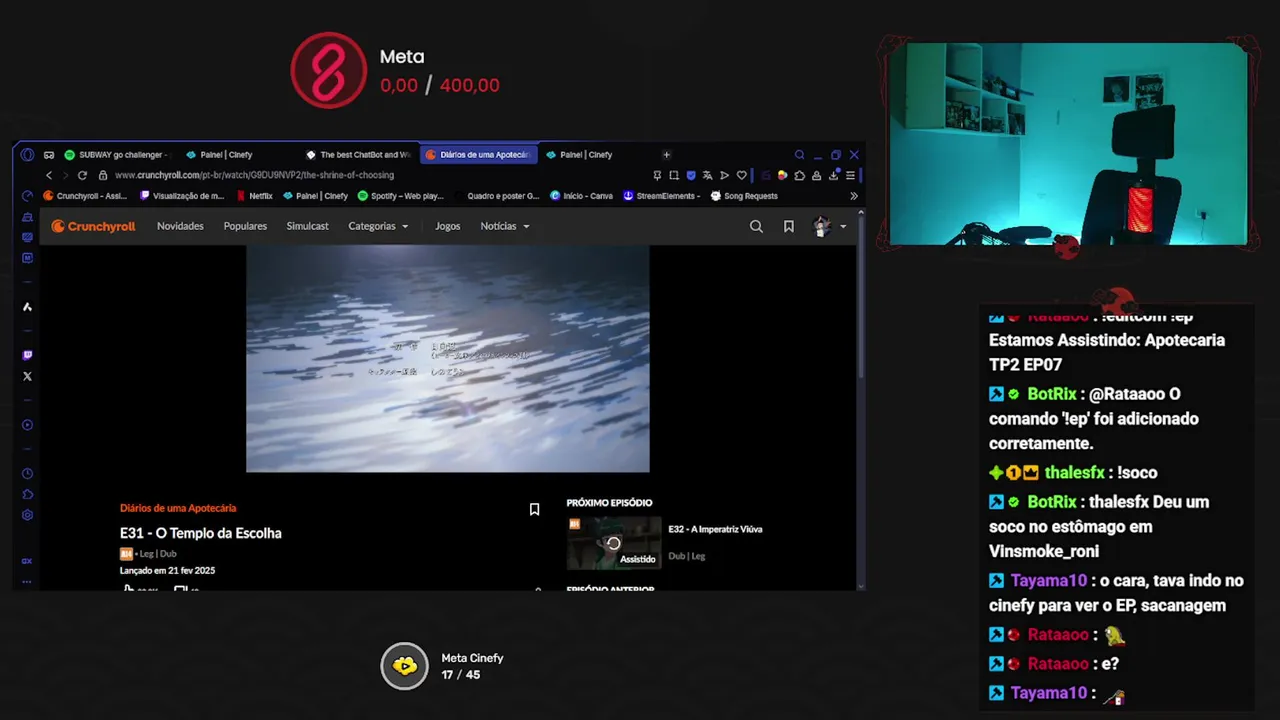Open Painel | Cinefy bookmark

tap(316, 196)
